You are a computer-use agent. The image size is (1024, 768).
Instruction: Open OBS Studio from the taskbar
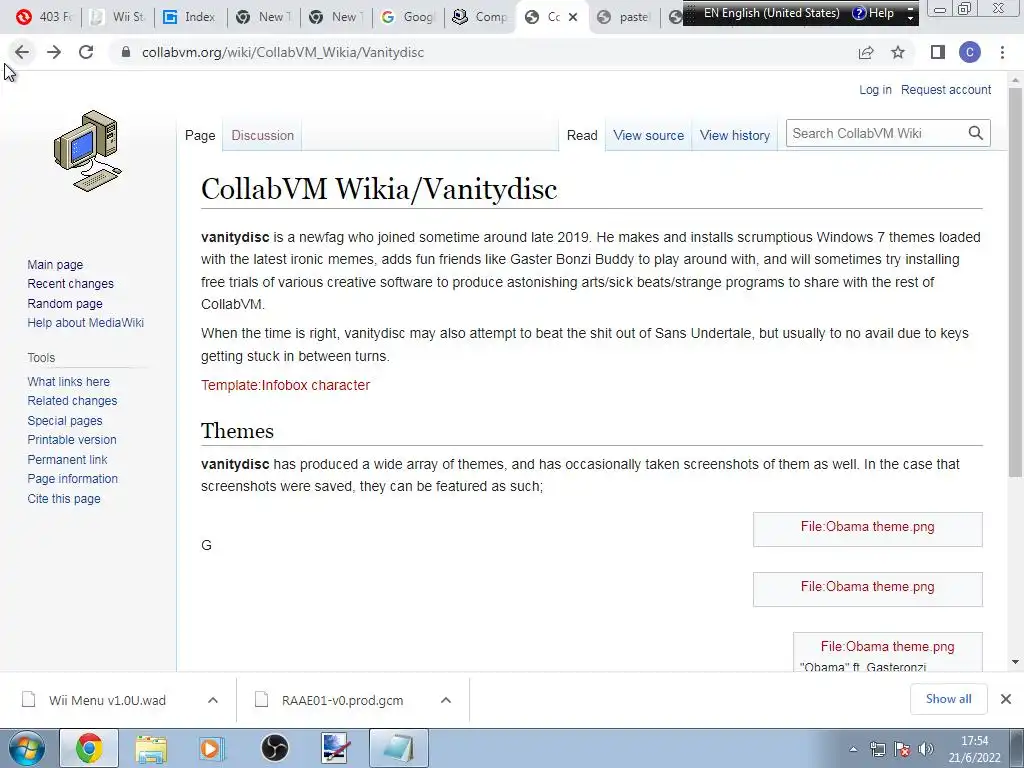[x=274, y=748]
